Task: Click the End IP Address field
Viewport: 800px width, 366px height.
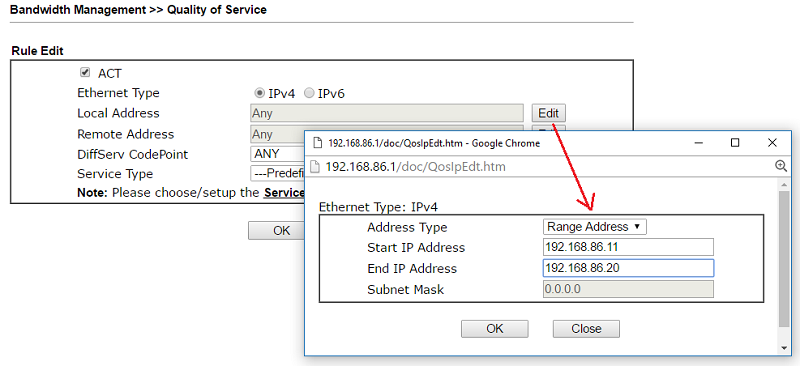Action: (628, 268)
